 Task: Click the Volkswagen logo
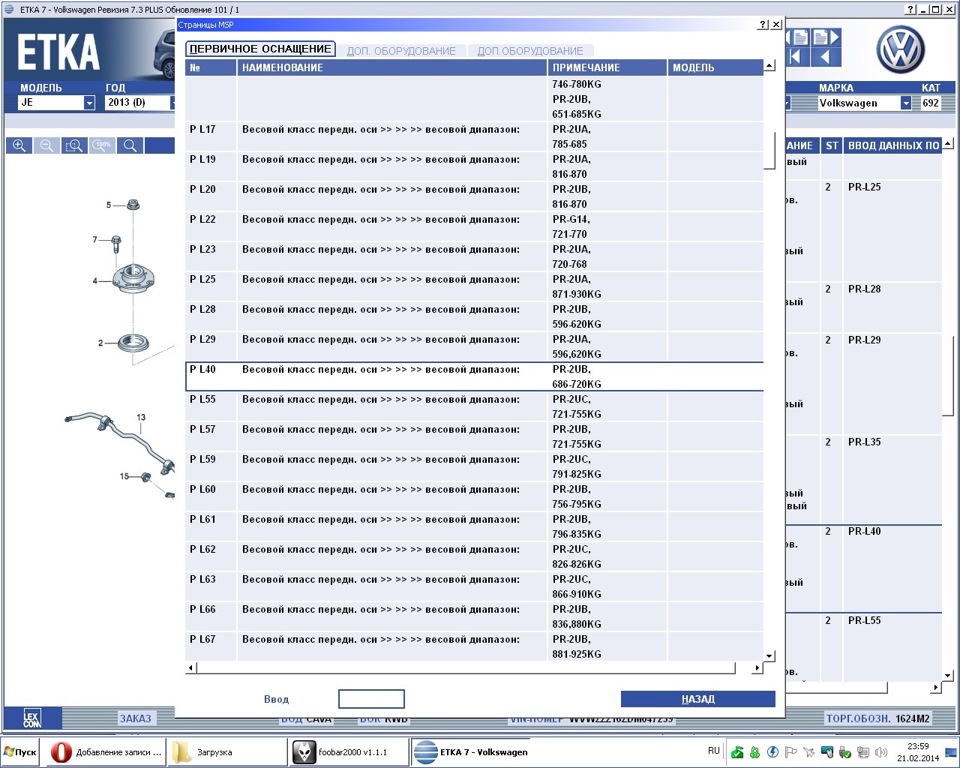coord(900,50)
